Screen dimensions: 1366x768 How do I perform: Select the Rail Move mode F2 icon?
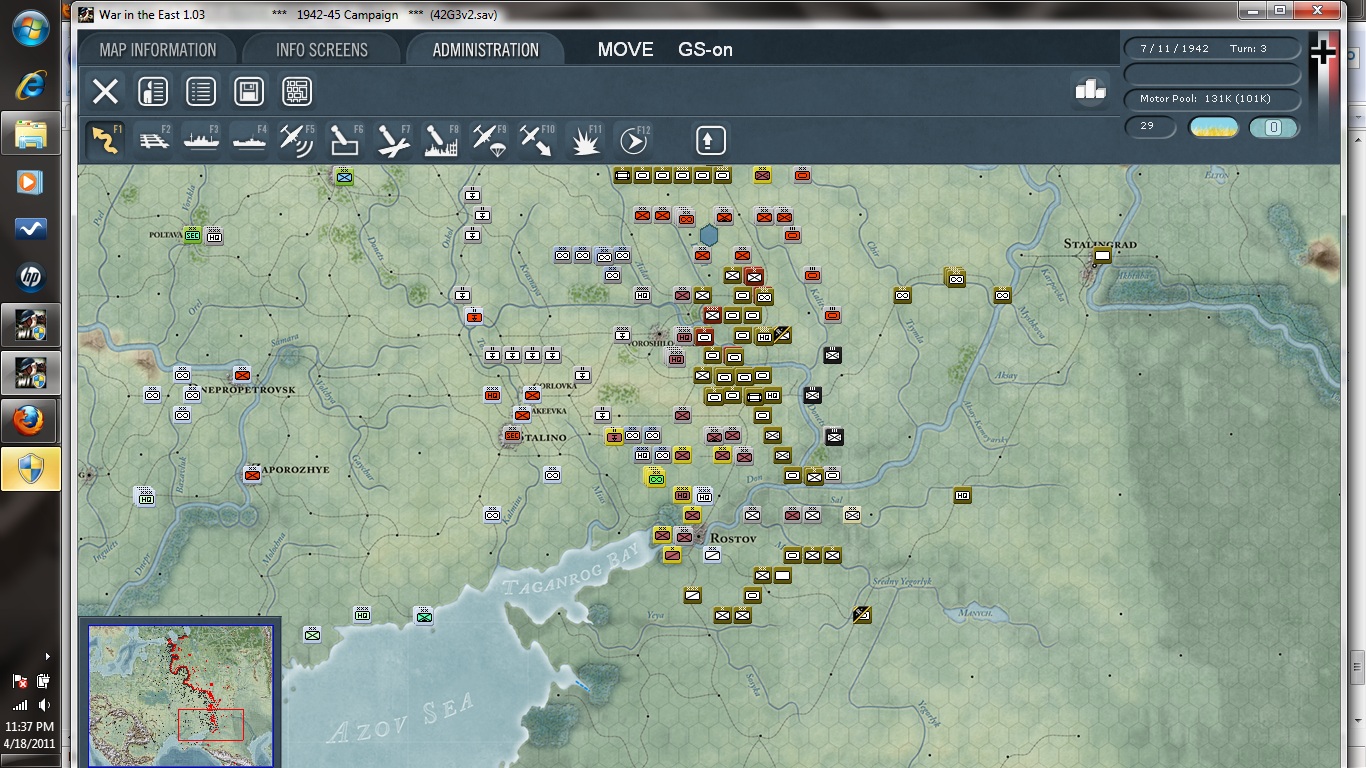coord(153,139)
